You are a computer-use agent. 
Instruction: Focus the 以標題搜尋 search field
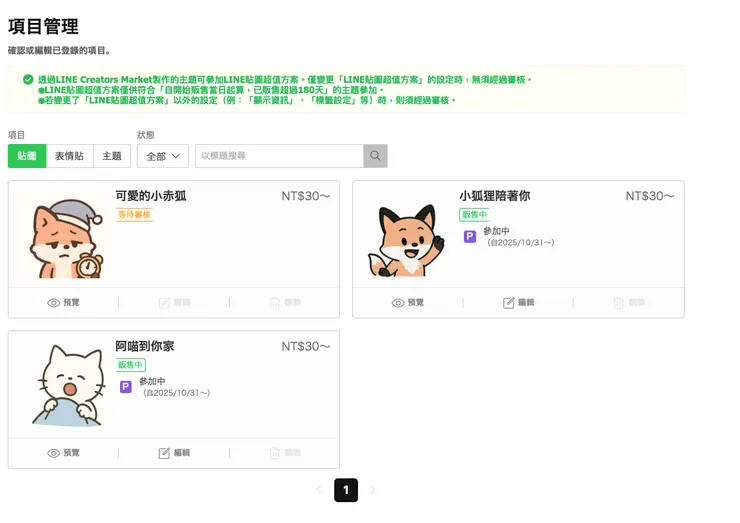tap(279, 156)
